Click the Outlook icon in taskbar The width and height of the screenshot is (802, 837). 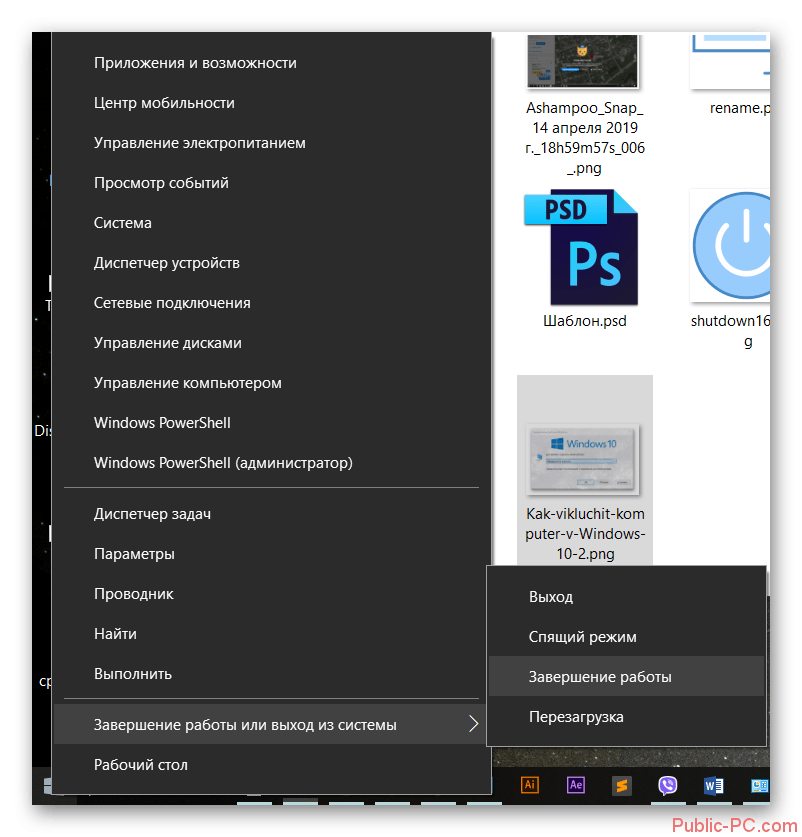[x=759, y=786]
